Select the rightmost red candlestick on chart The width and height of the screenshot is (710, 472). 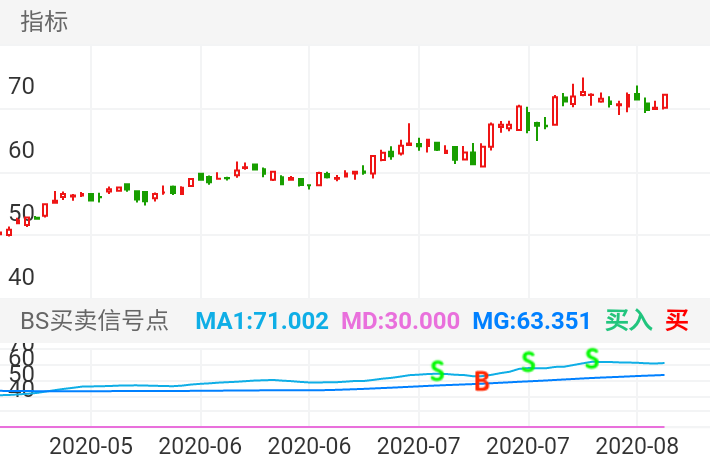coord(665,101)
